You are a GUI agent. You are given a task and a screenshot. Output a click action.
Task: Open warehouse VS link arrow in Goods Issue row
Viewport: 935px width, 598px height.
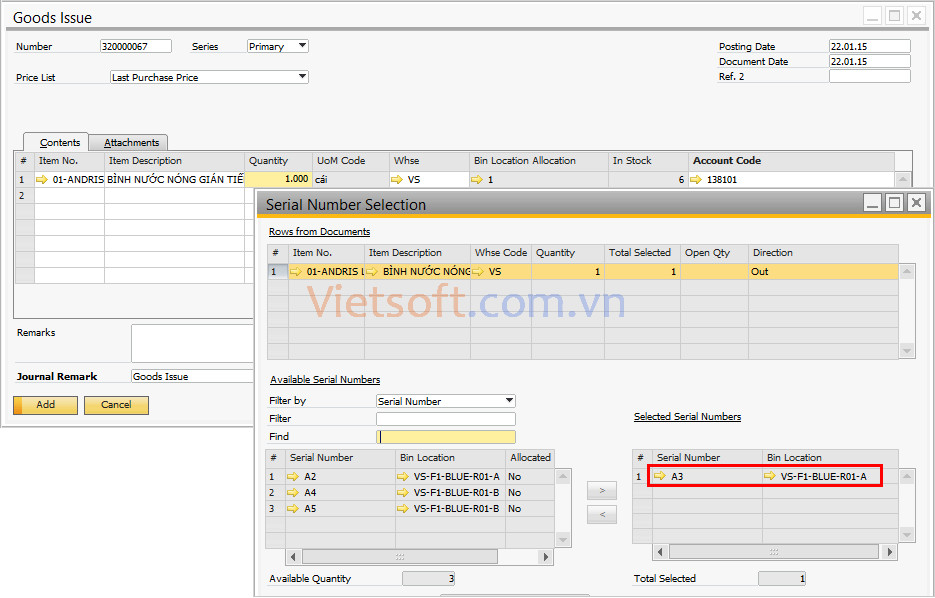coord(398,180)
